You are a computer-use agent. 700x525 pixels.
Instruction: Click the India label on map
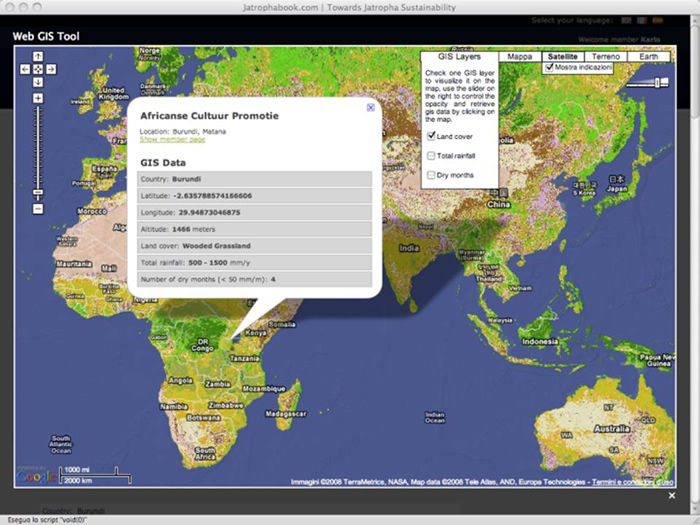tap(409, 248)
